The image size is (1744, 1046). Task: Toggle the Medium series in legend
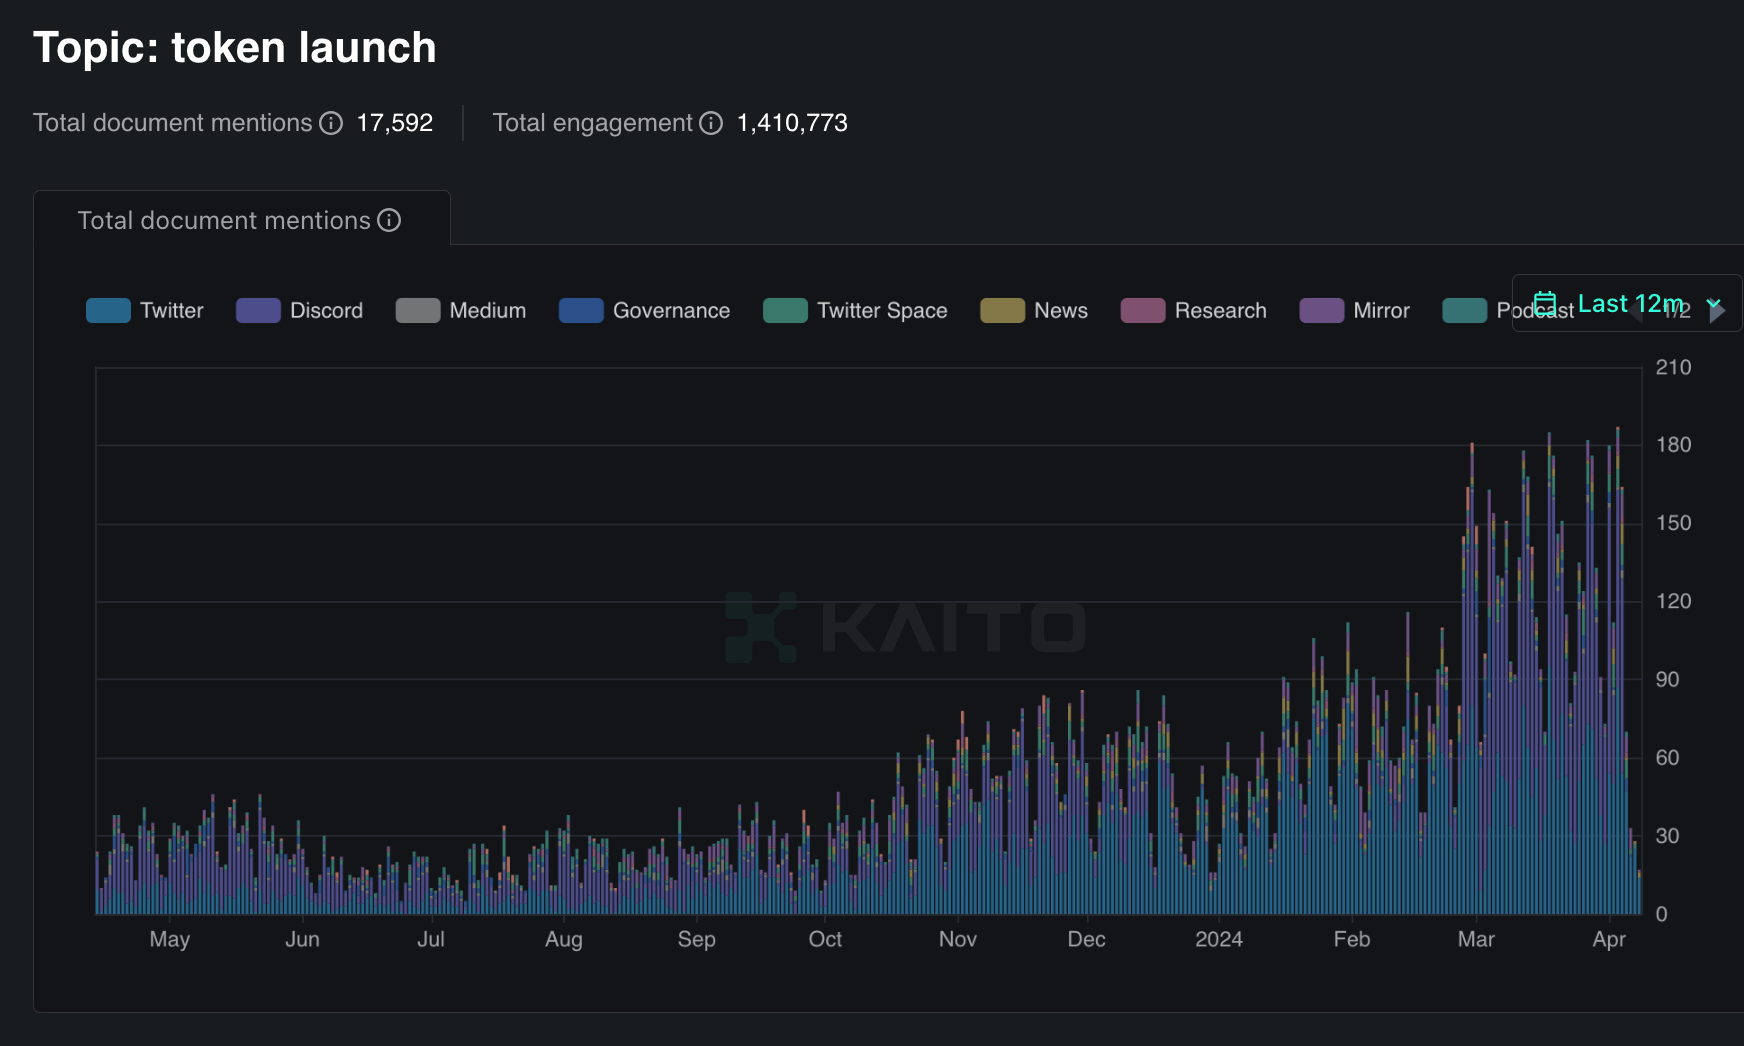coord(461,311)
